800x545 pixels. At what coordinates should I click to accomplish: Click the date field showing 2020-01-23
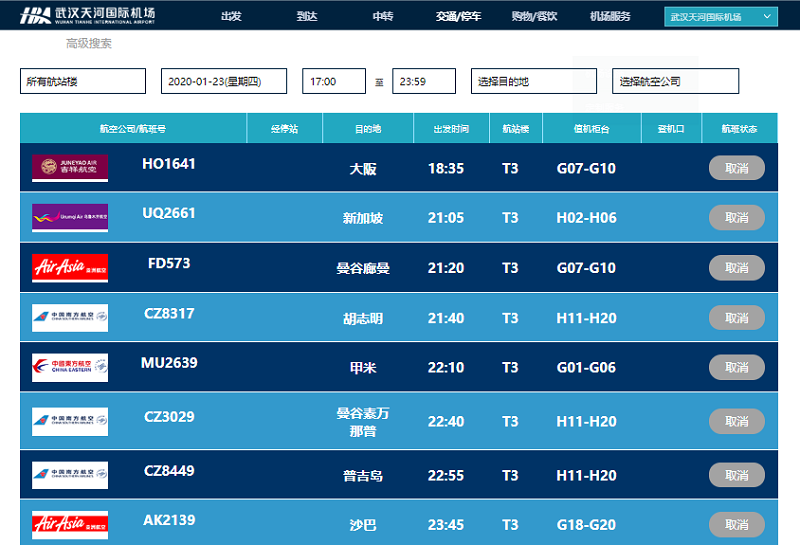(223, 81)
